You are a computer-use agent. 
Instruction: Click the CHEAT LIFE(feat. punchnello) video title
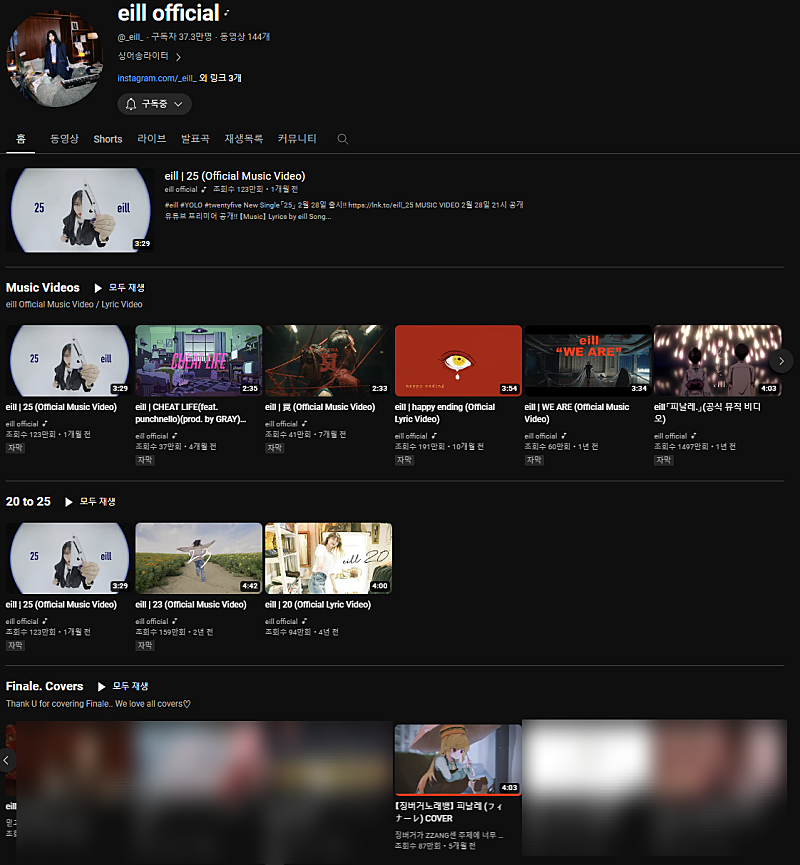(x=190, y=413)
